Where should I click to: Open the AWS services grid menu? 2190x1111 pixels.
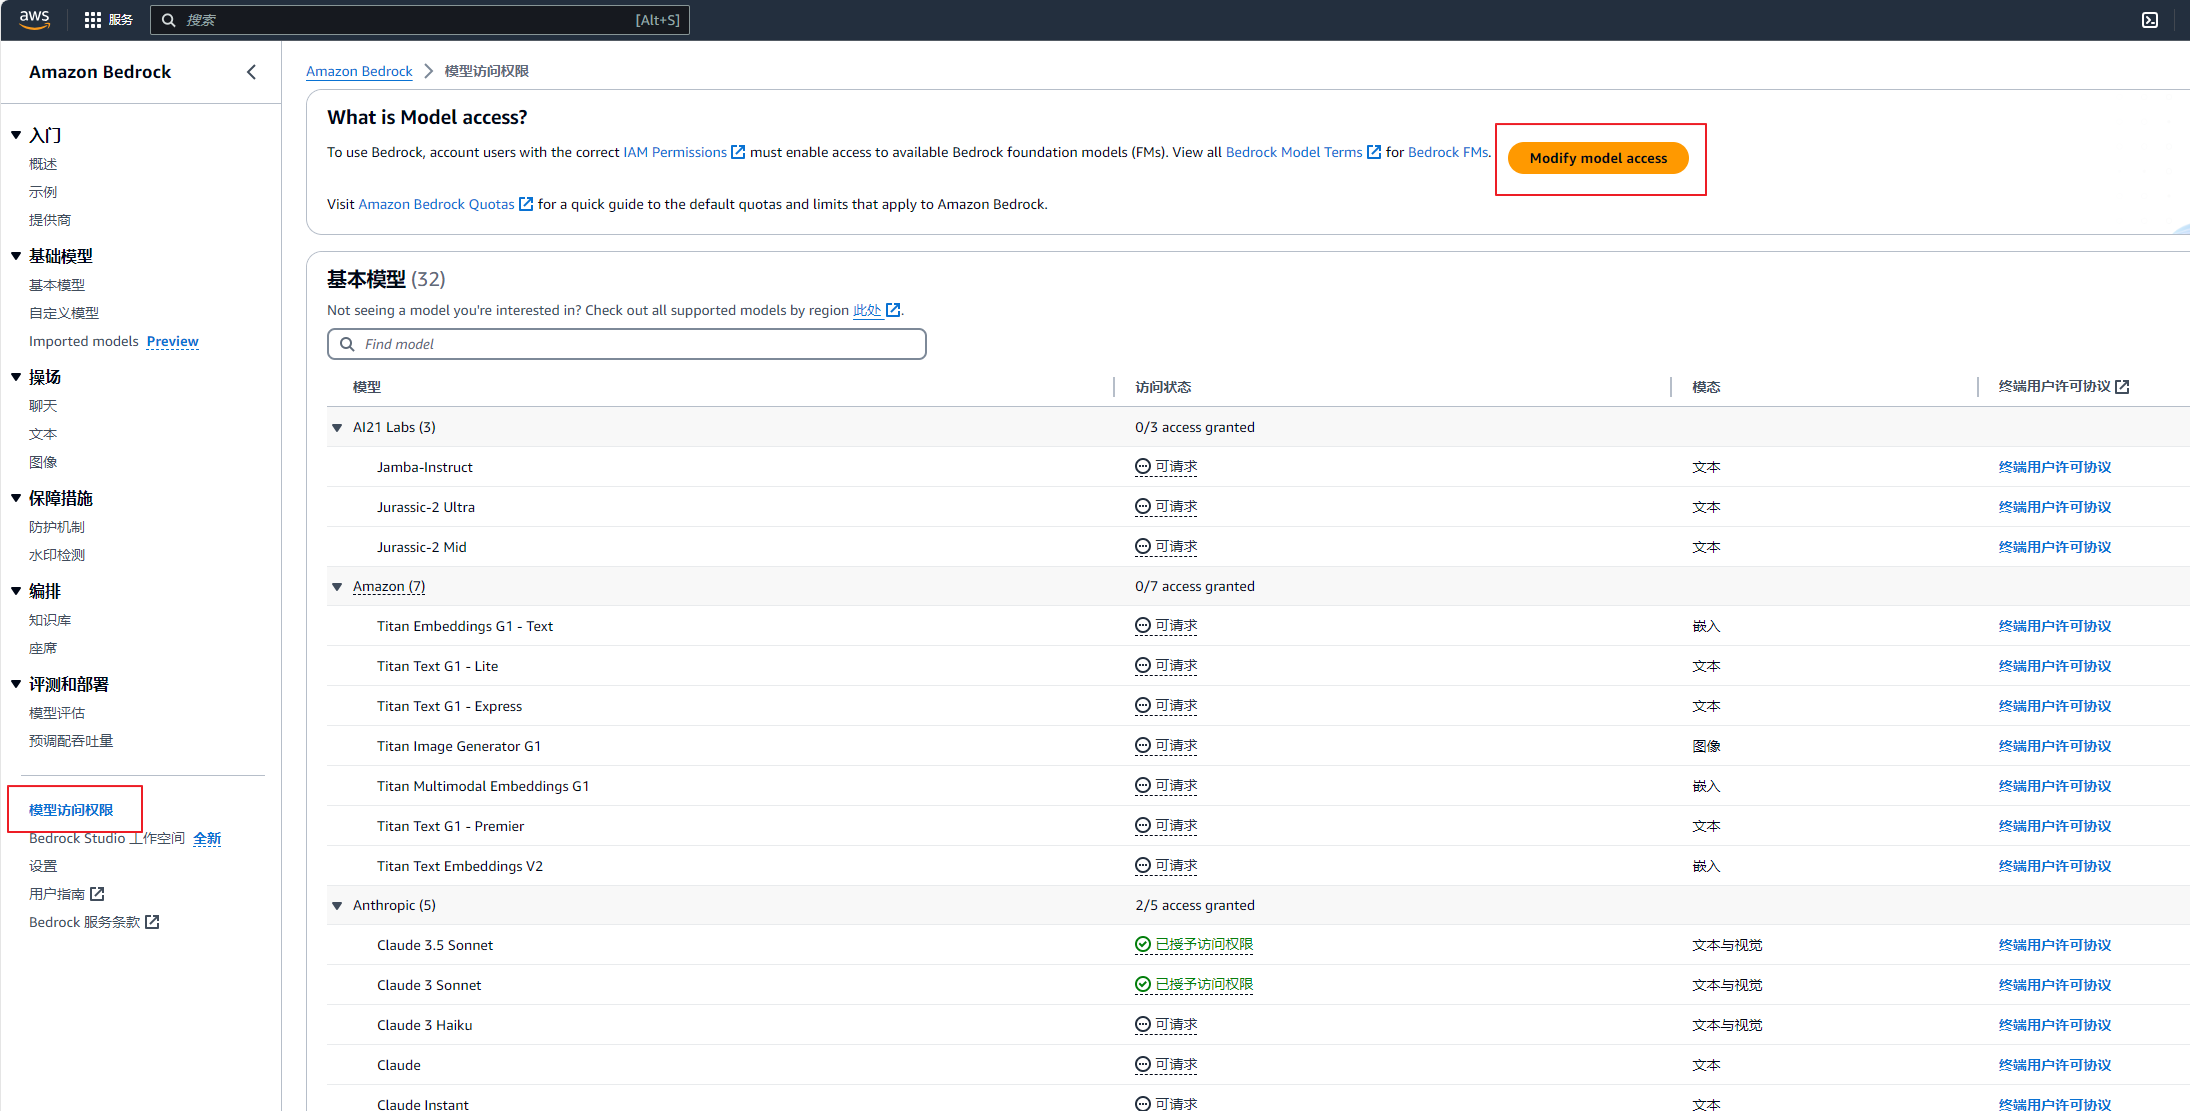click(x=91, y=19)
